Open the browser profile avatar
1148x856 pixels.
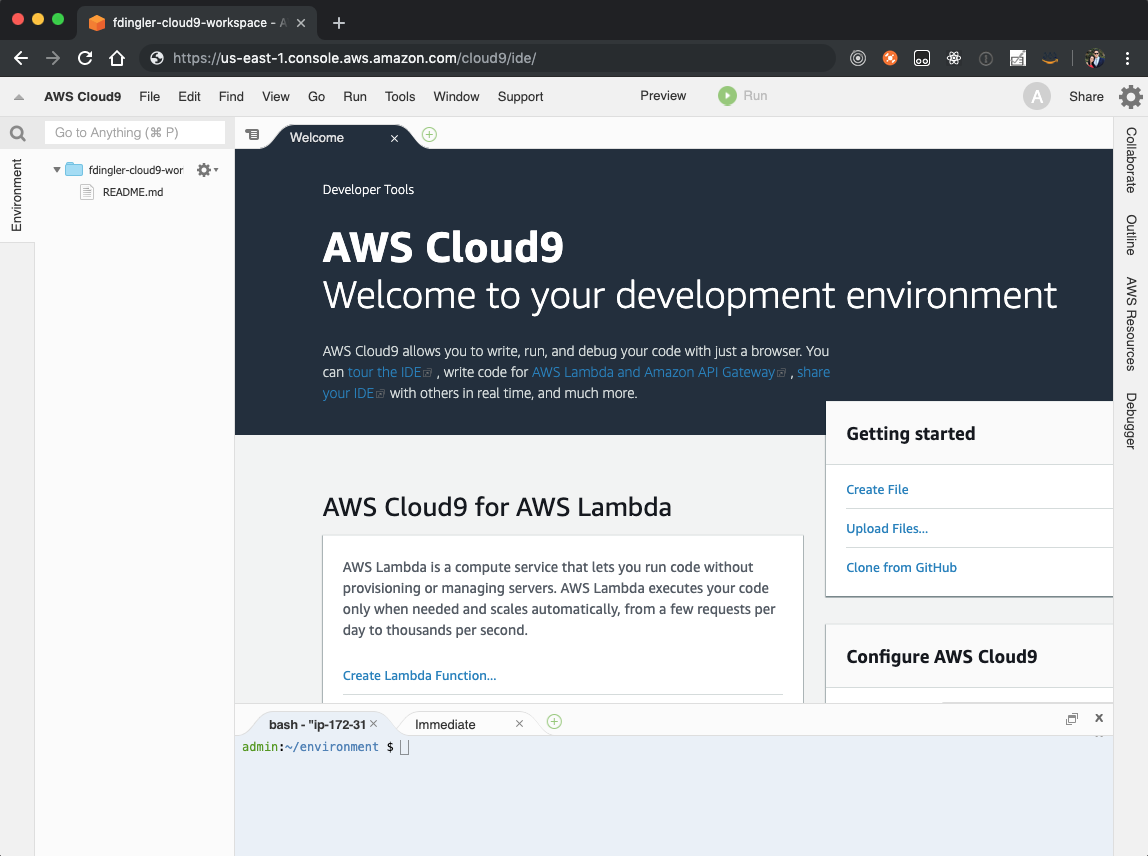1095,59
